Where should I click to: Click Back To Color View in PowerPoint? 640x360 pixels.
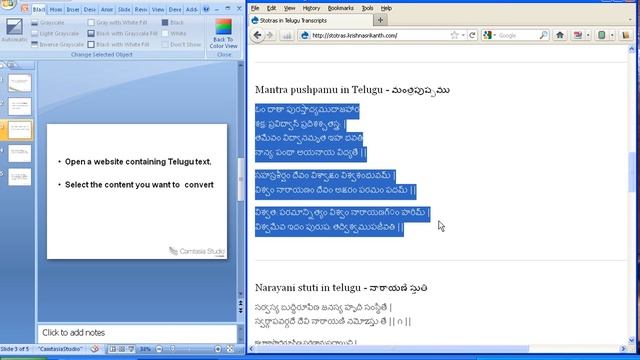click(223, 33)
